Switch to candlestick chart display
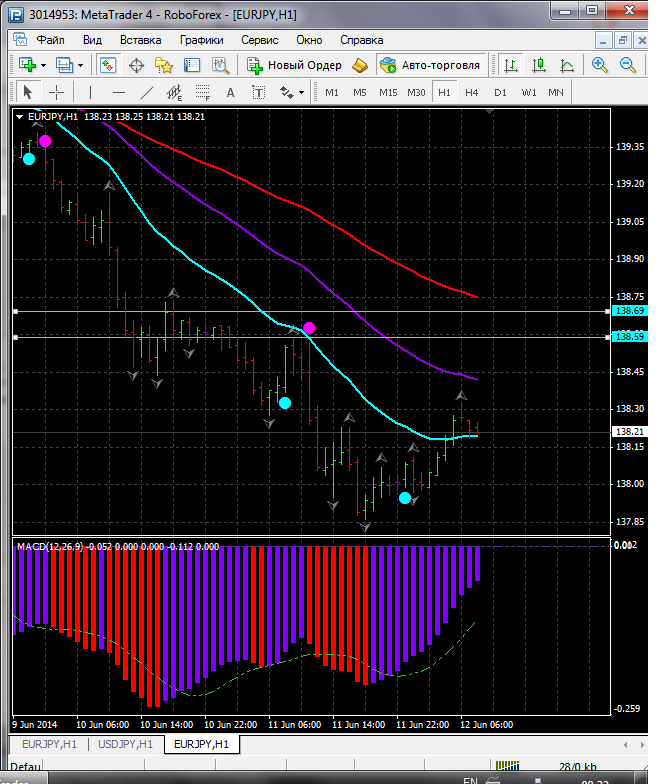 point(538,65)
